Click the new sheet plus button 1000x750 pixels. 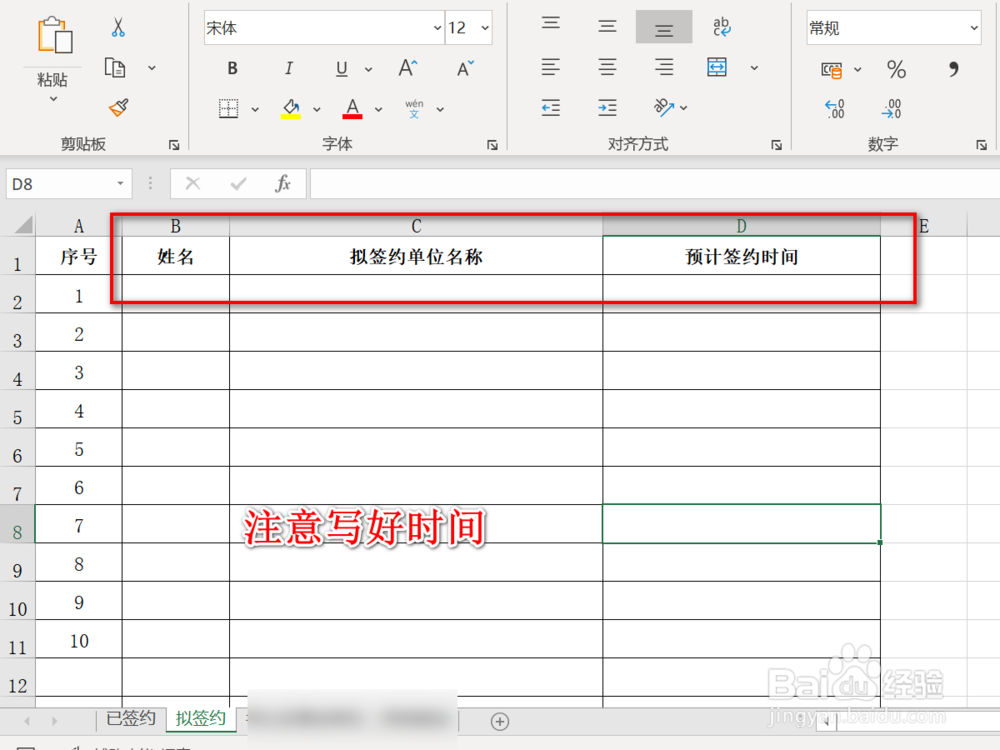498,721
